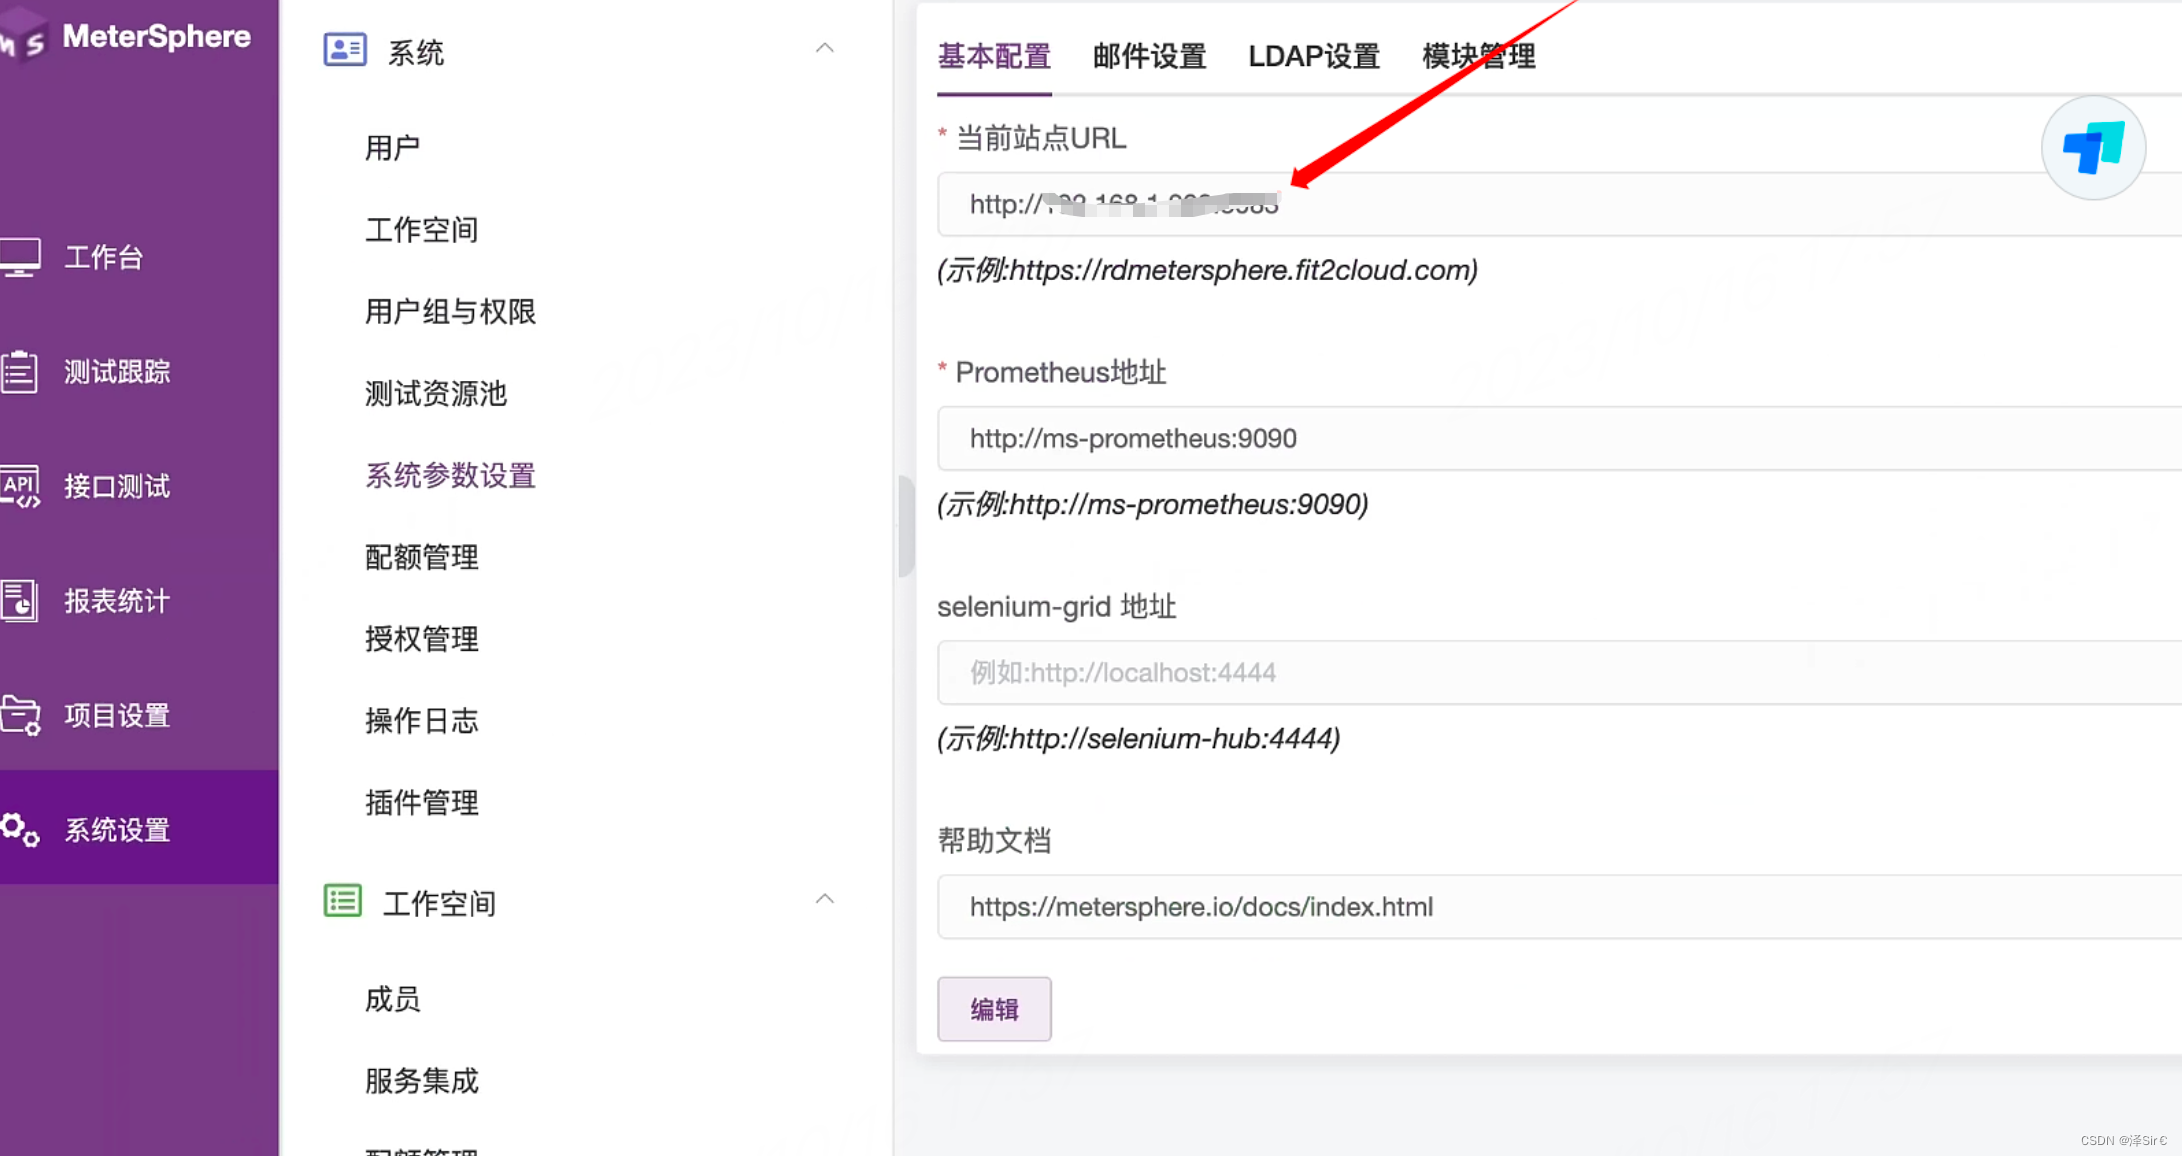
Task: Click the 当前站点URL input field
Action: (1559, 204)
